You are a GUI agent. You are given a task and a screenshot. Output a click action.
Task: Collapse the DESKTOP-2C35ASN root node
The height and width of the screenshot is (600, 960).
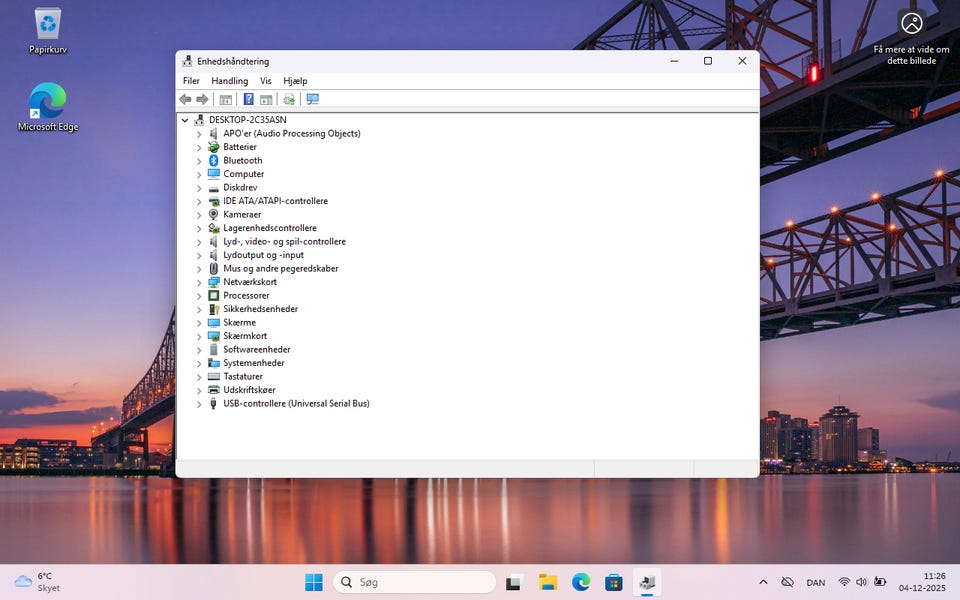point(185,120)
